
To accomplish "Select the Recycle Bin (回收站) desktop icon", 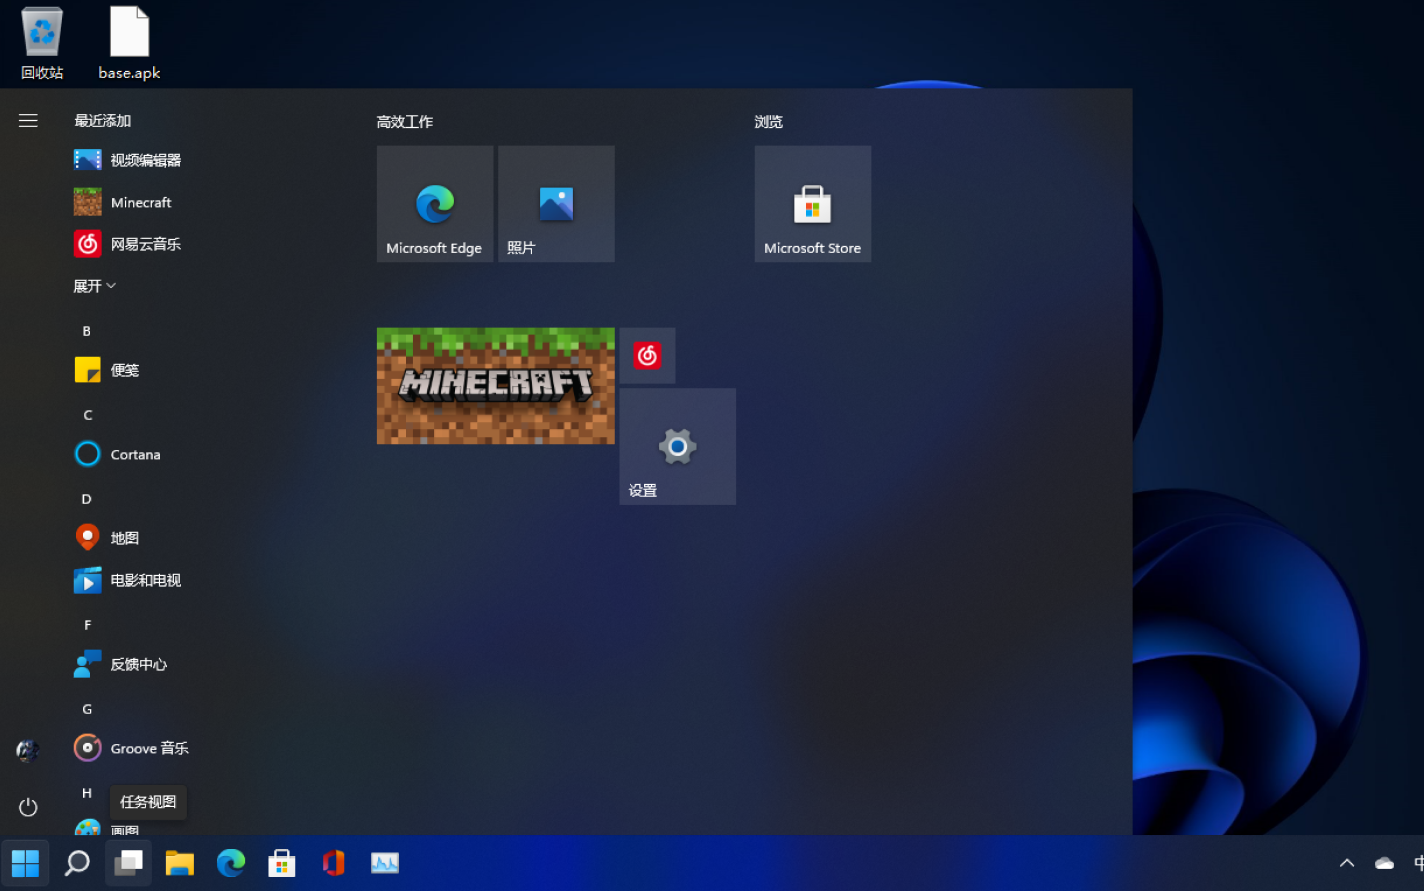I will [x=42, y=43].
